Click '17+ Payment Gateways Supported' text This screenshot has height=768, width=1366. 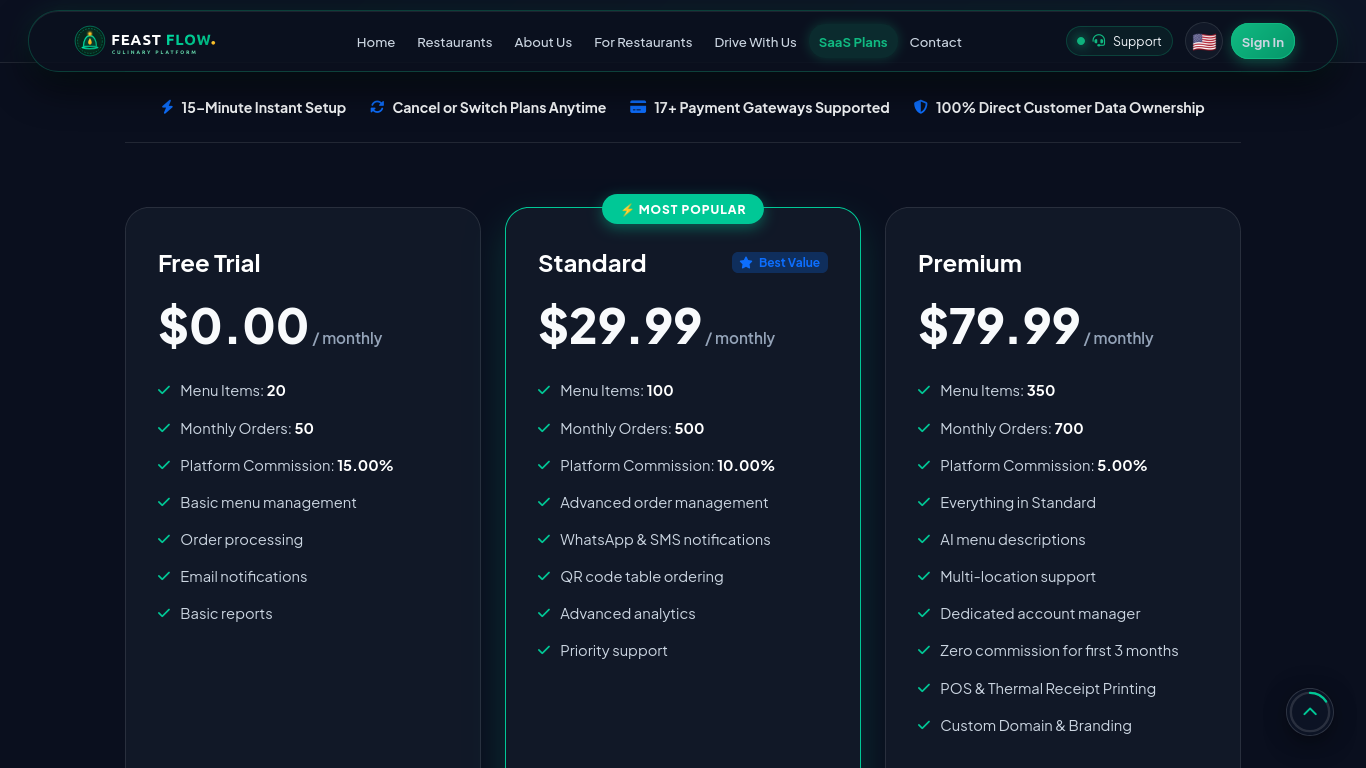[772, 107]
